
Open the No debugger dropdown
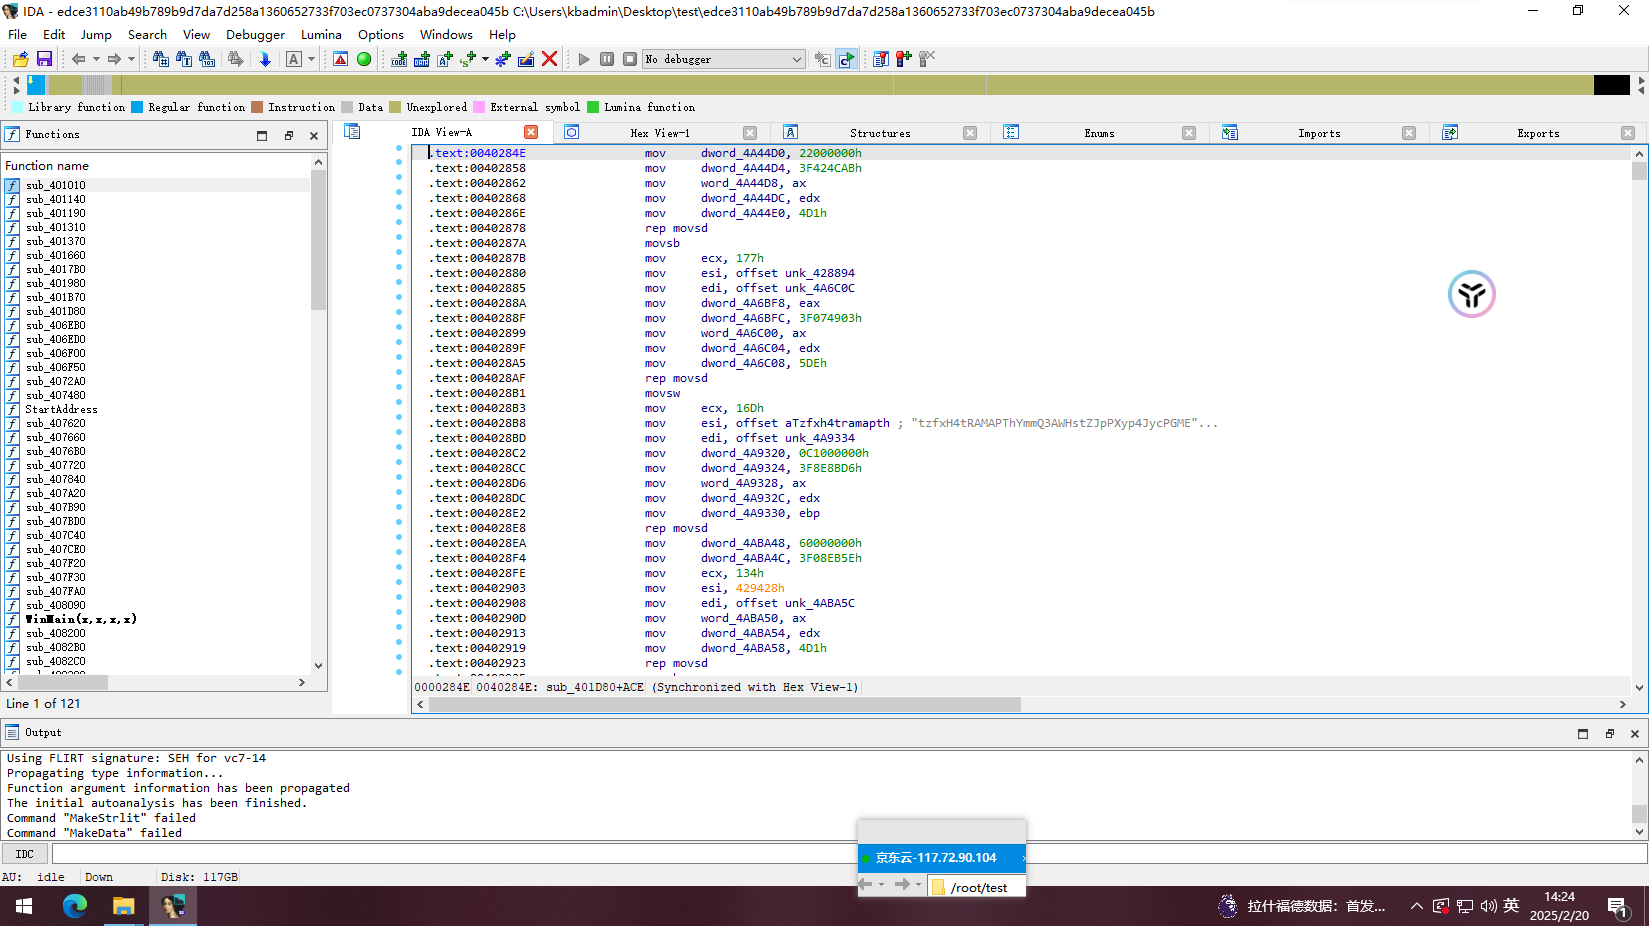[x=723, y=59]
